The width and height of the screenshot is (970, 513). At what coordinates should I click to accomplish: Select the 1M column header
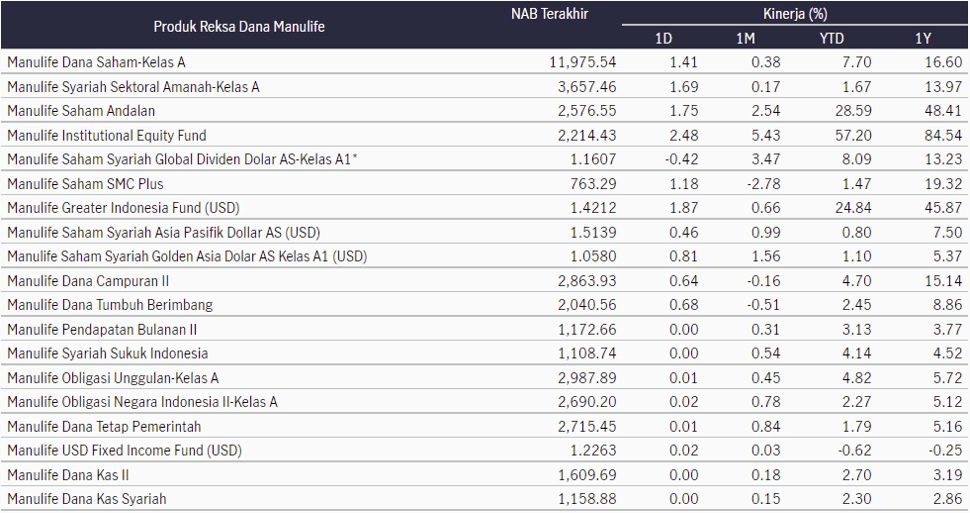click(x=745, y=38)
